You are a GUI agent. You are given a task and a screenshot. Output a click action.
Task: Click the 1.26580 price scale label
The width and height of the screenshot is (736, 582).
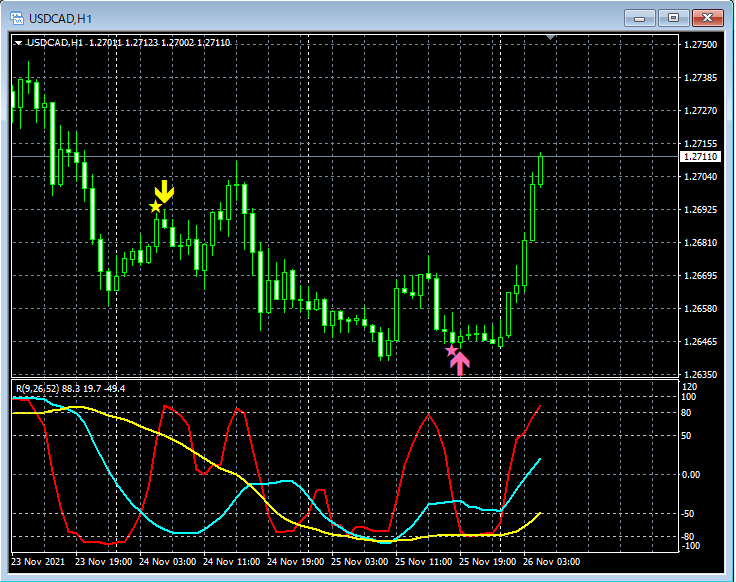700,308
